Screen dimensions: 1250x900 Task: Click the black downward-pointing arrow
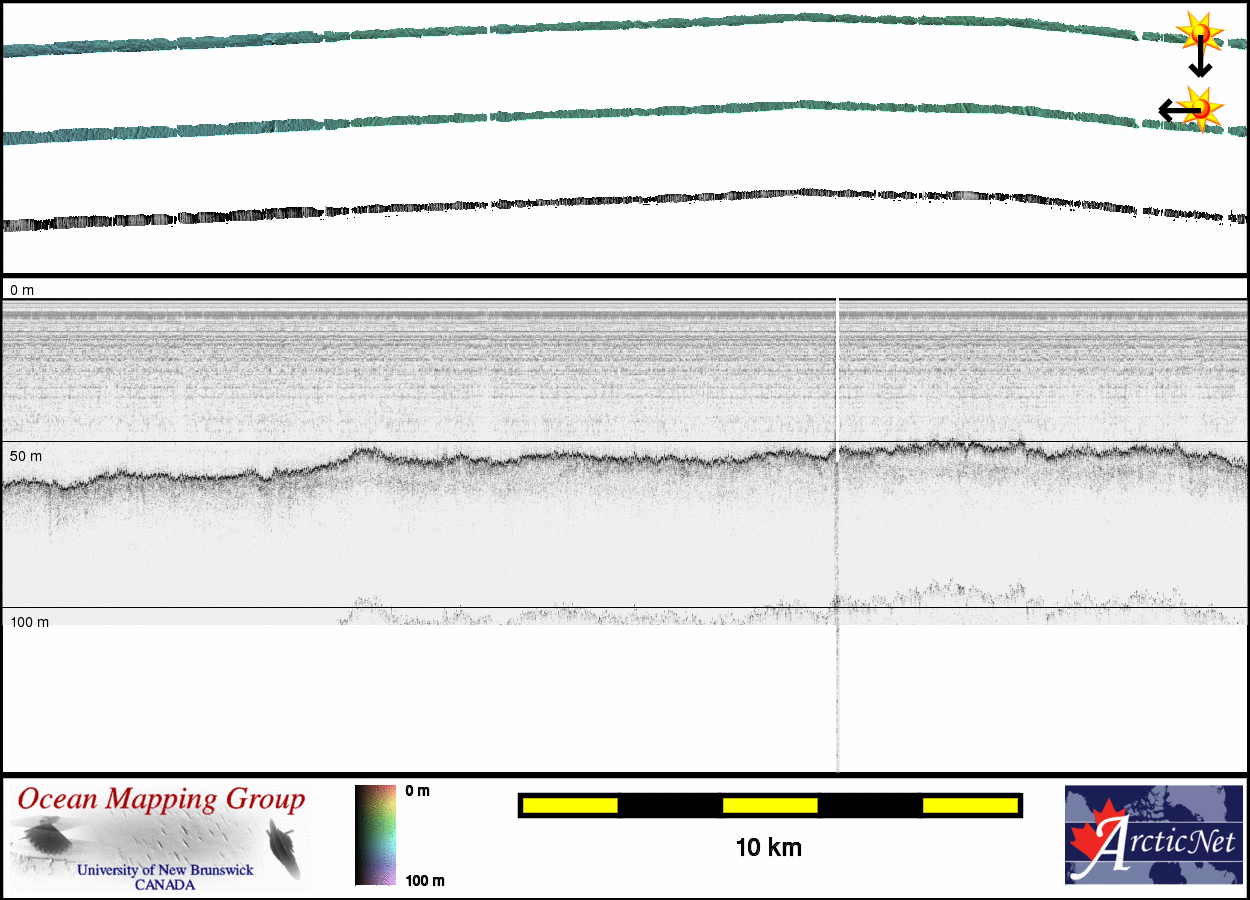click(x=1200, y=62)
